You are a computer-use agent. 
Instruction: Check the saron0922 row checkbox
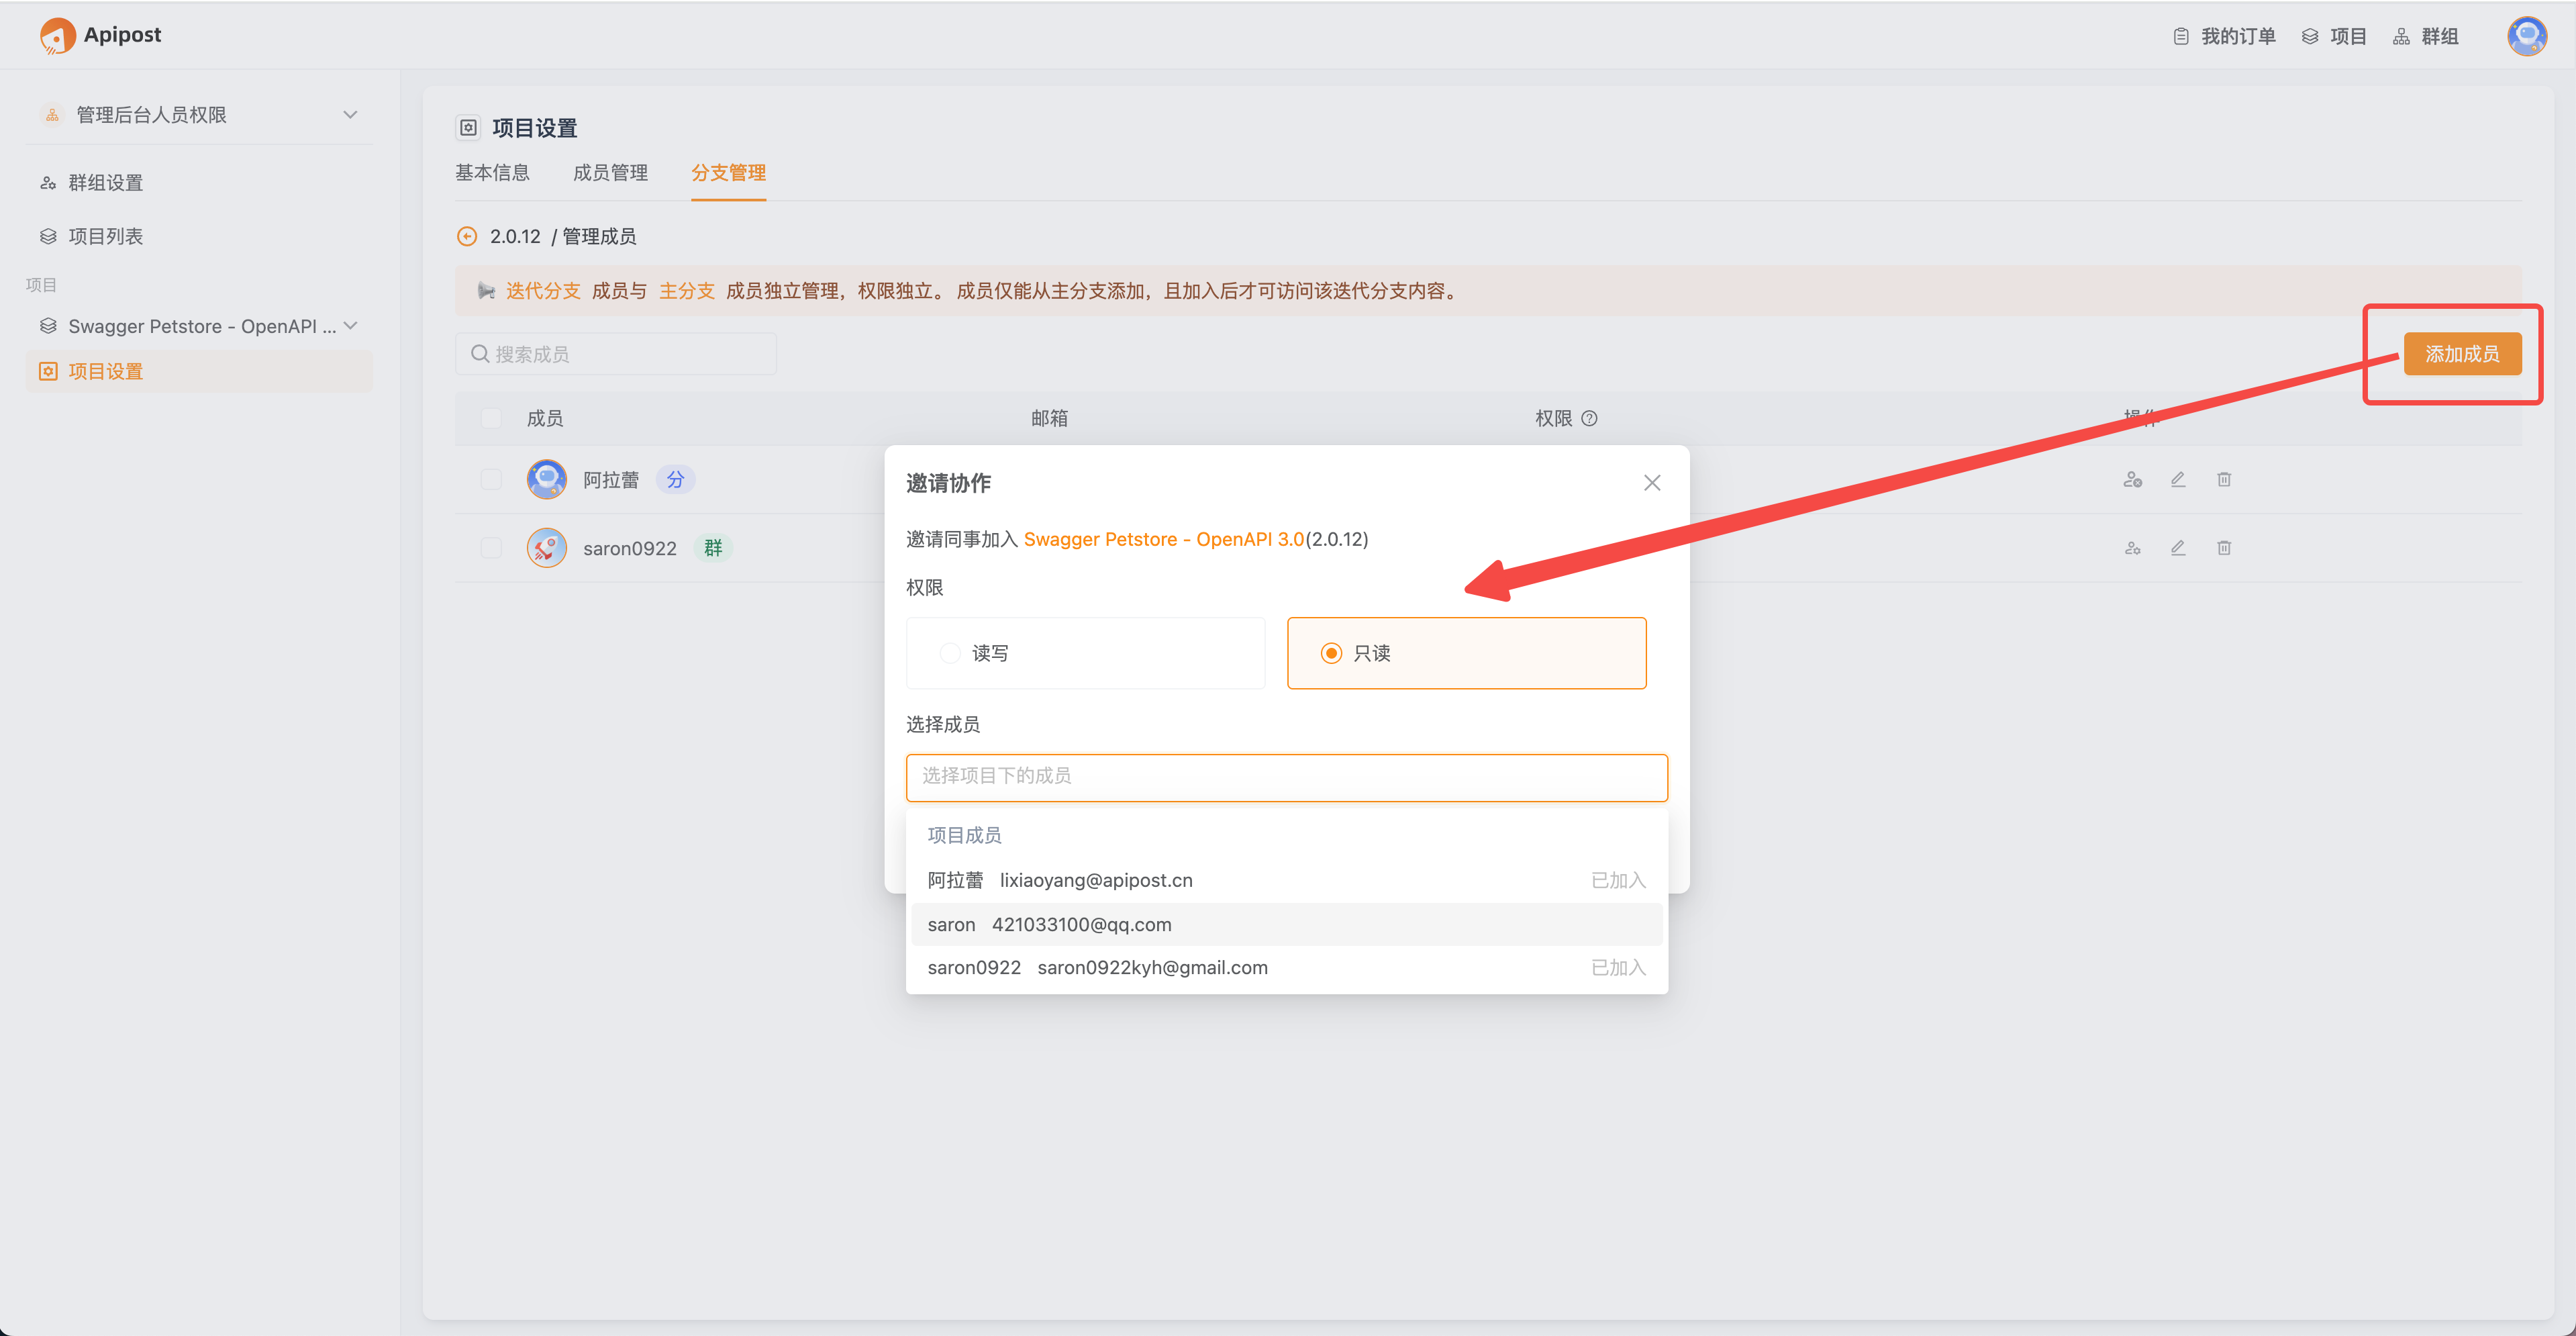(x=491, y=548)
